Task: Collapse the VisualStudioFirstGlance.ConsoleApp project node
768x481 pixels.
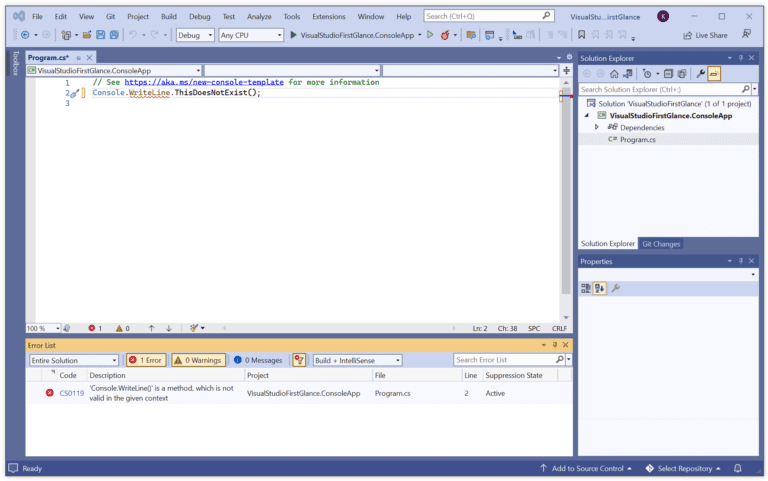Action: pos(587,116)
